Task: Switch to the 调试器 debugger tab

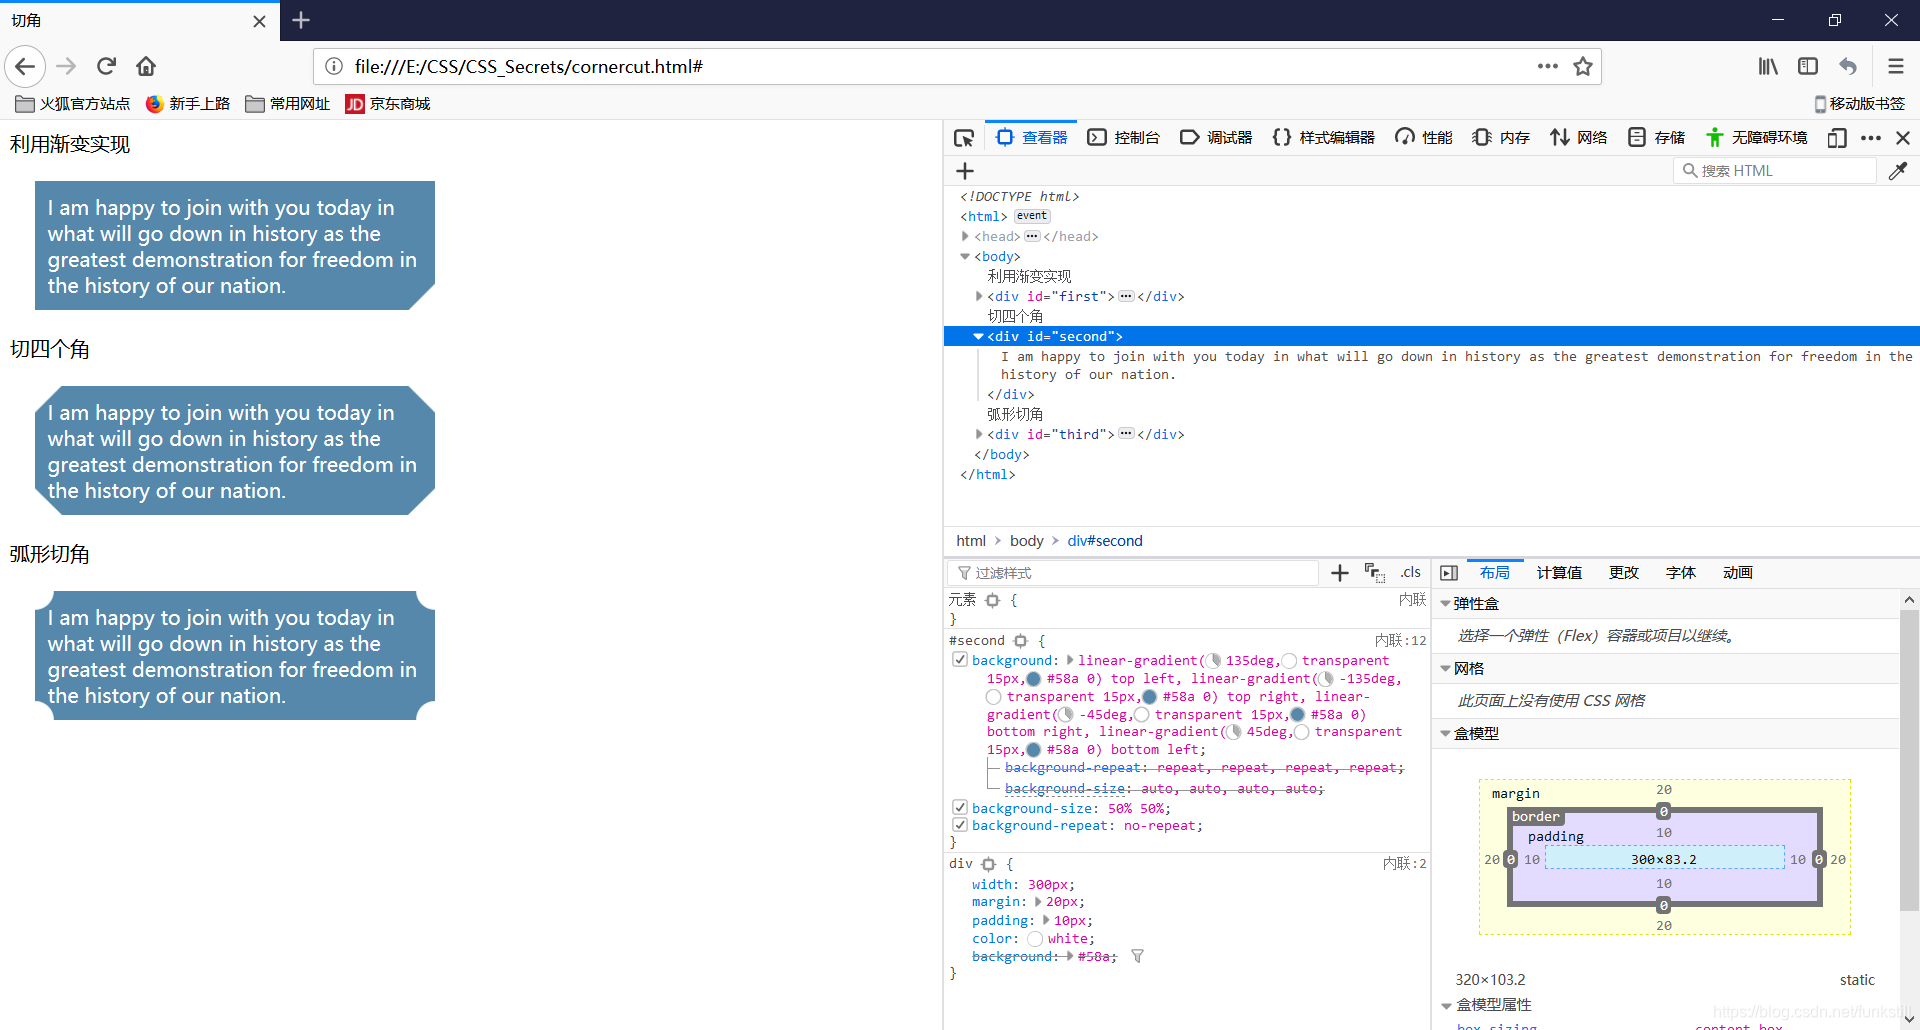Action: (1216, 138)
